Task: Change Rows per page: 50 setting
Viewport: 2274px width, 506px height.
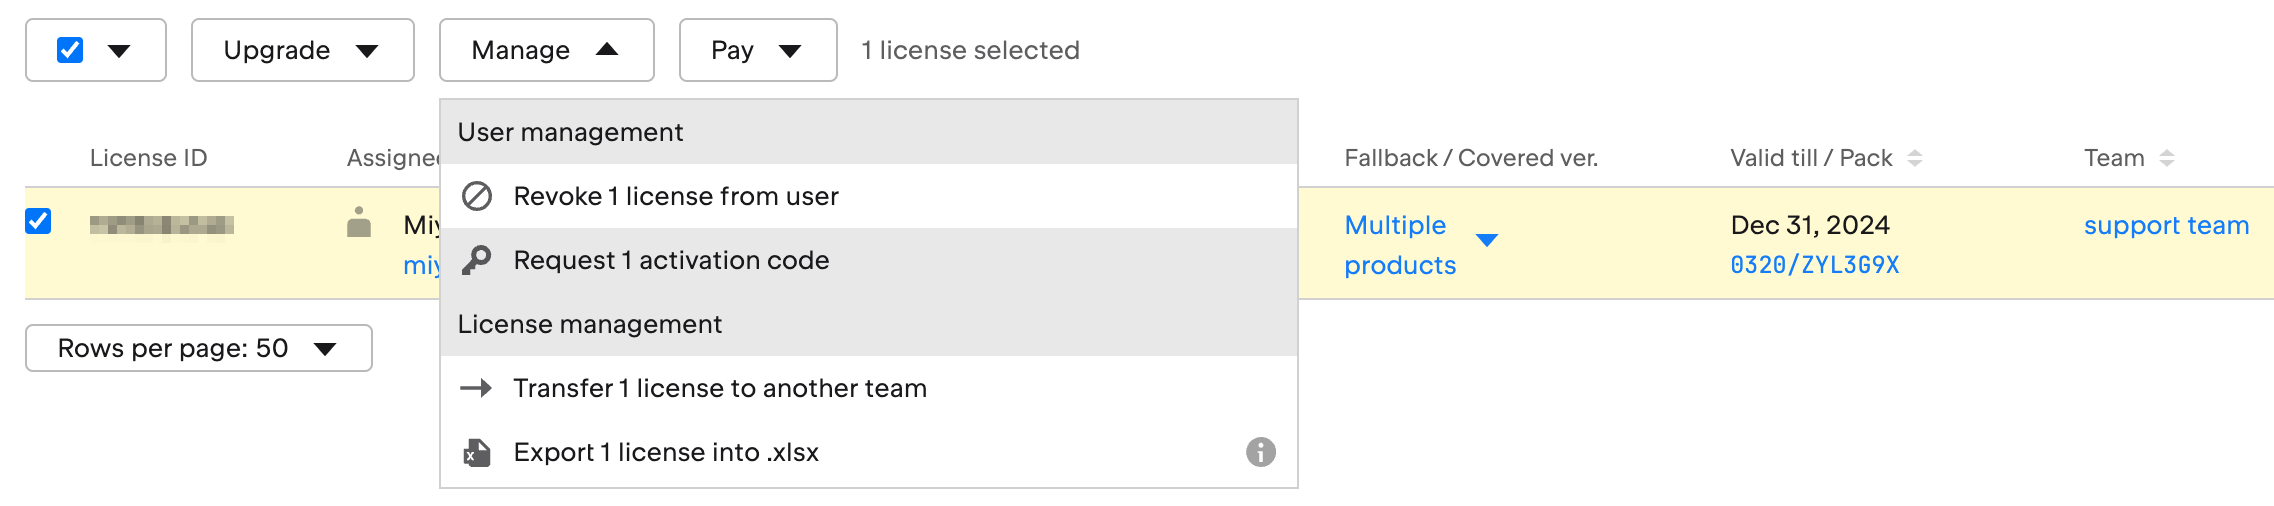Action: coord(199,348)
